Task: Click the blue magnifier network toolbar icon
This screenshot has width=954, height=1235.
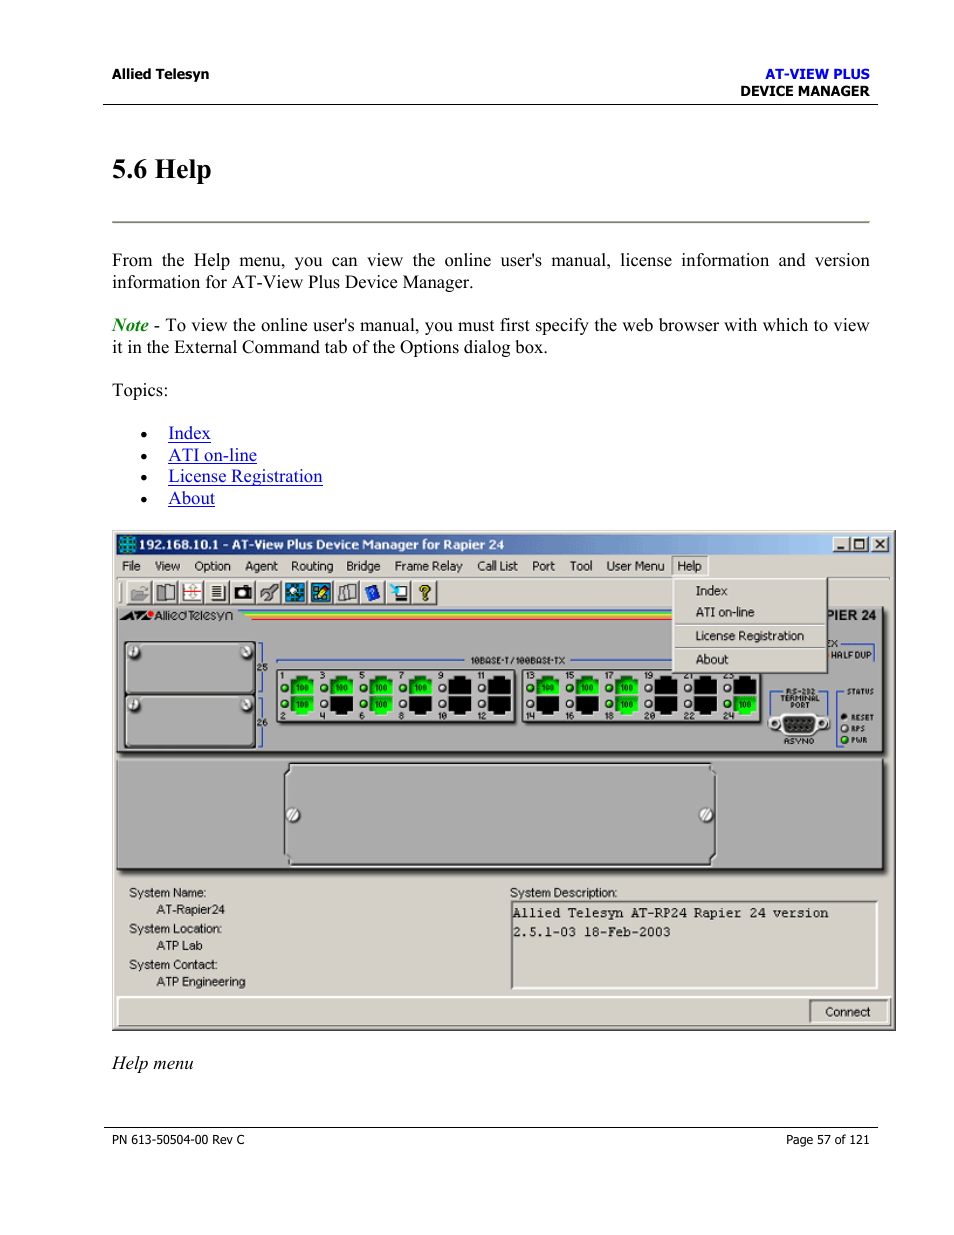Action: coord(295,592)
